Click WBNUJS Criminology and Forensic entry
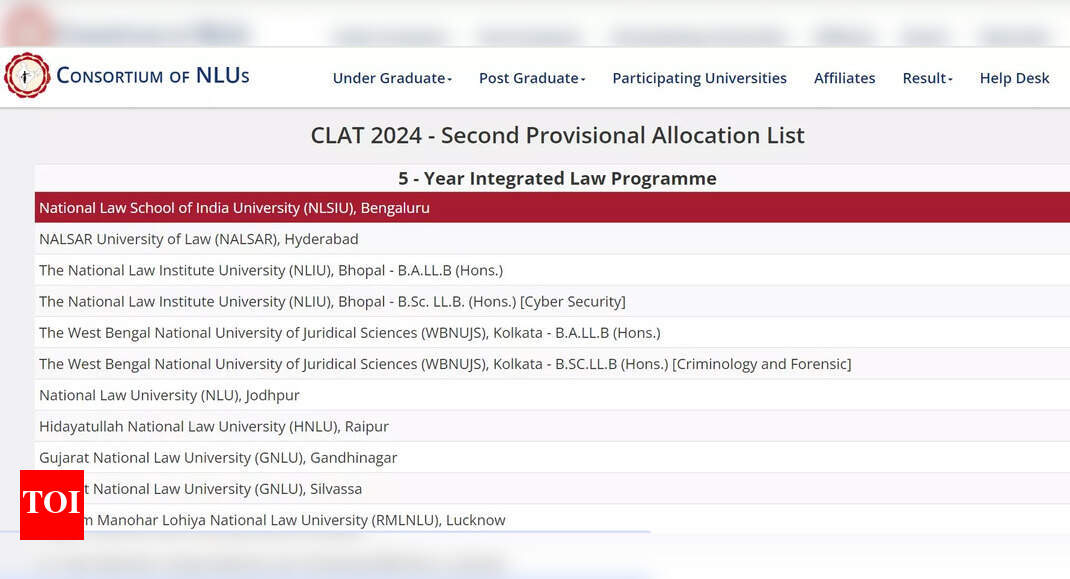Image resolution: width=1070 pixels, height=579 pixels. [x=444, y=364]
